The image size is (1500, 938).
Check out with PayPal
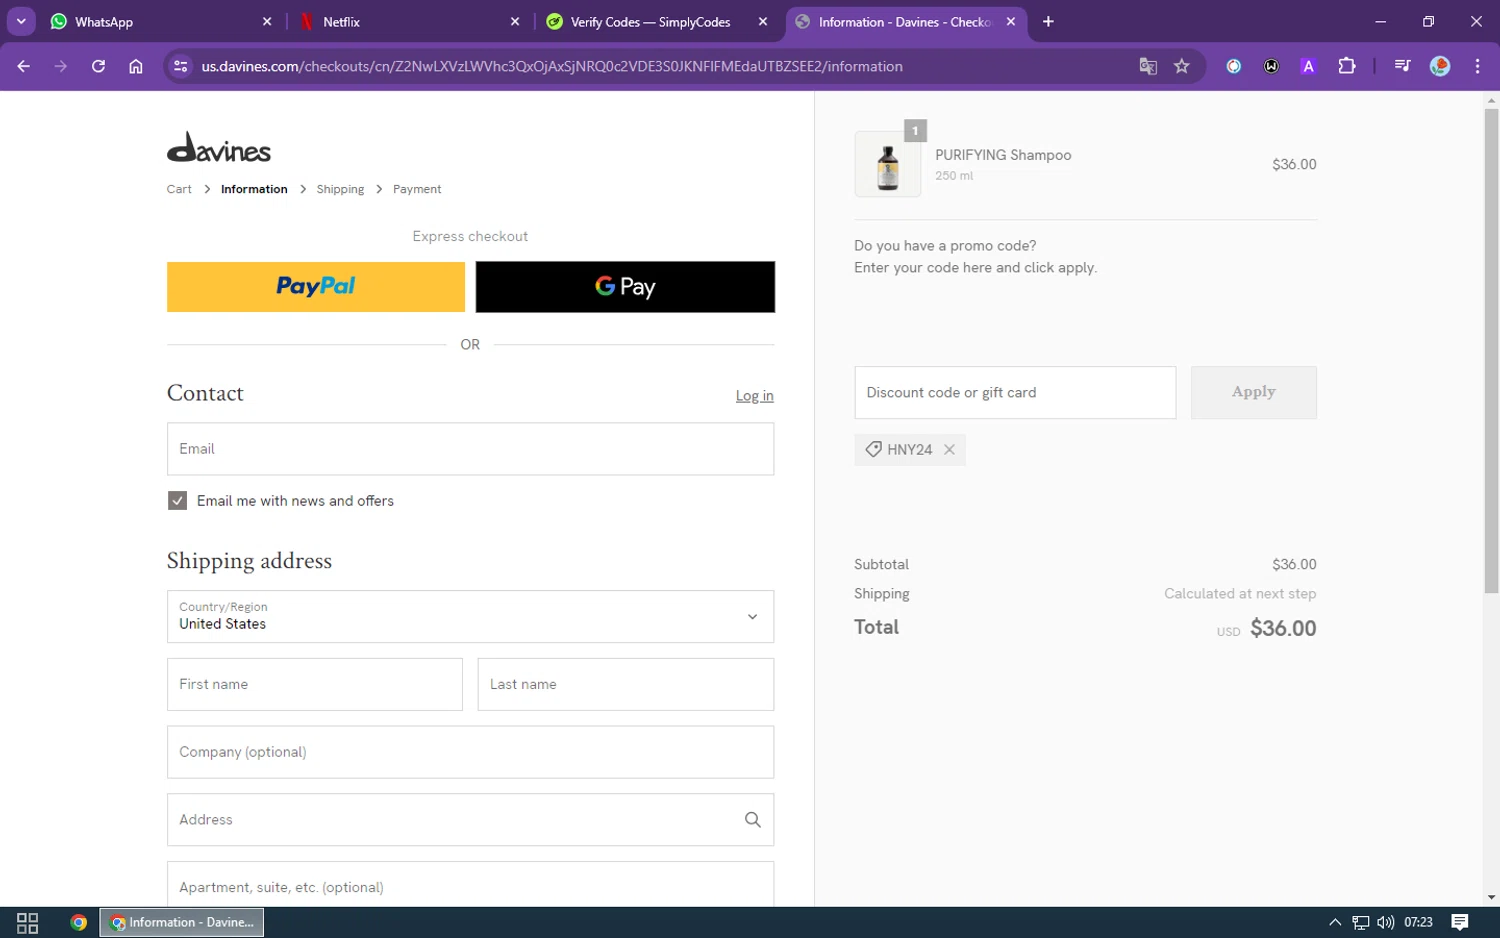point(316,287)
